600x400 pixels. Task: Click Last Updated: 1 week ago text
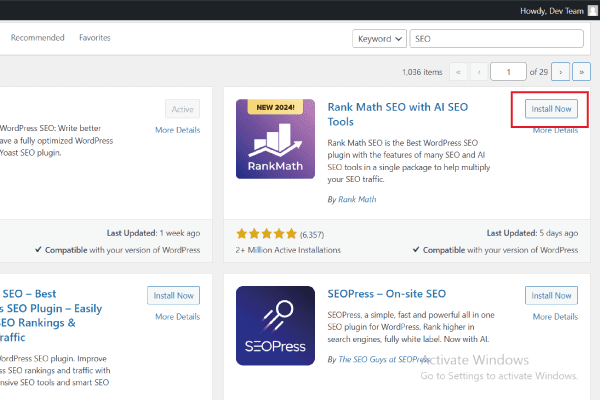point(153,233)
